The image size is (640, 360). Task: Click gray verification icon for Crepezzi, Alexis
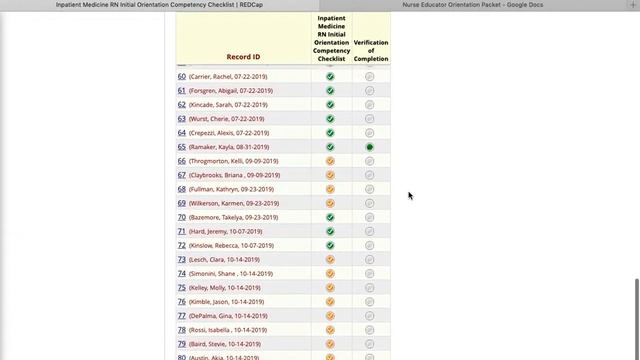[369, 133]
